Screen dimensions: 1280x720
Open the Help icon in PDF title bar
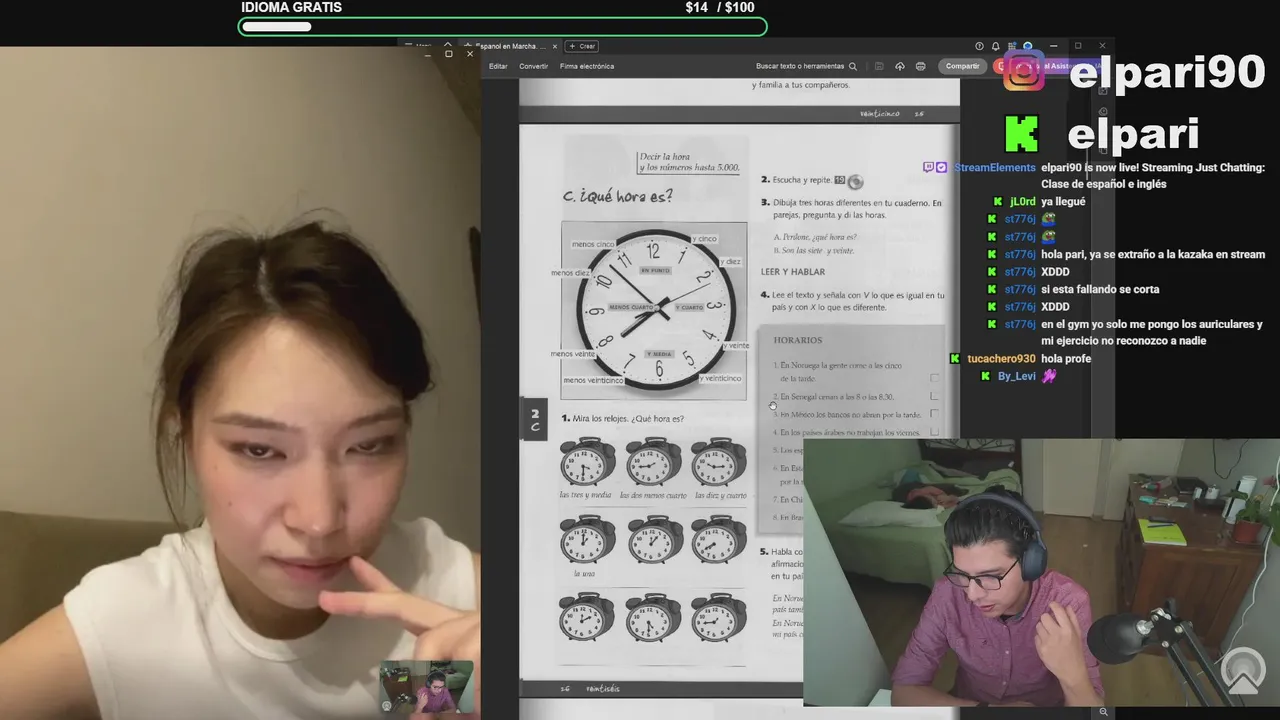(979, 46)
